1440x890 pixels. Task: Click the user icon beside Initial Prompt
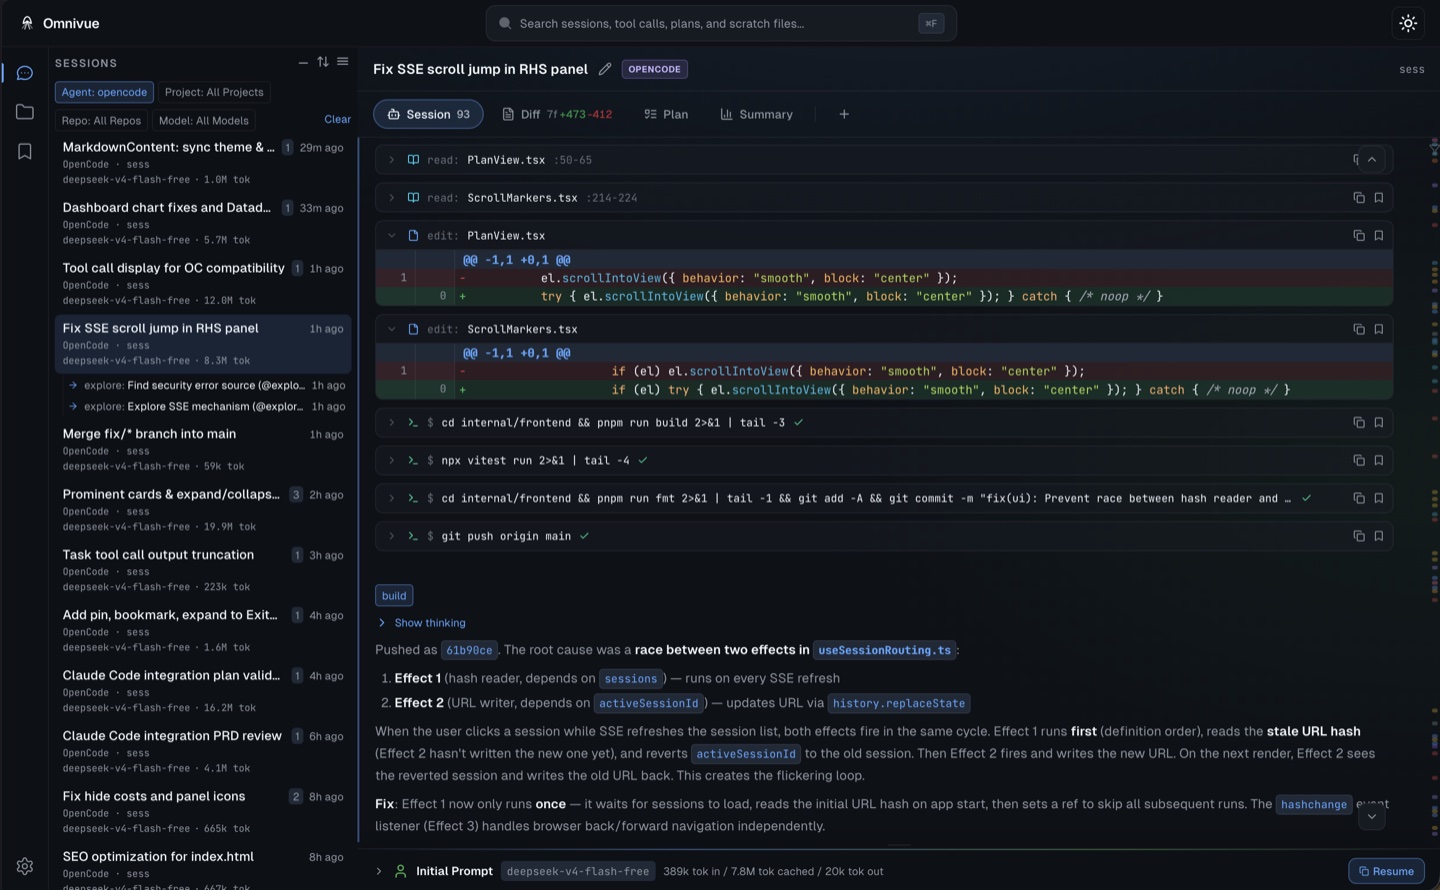tap(401, 872)
